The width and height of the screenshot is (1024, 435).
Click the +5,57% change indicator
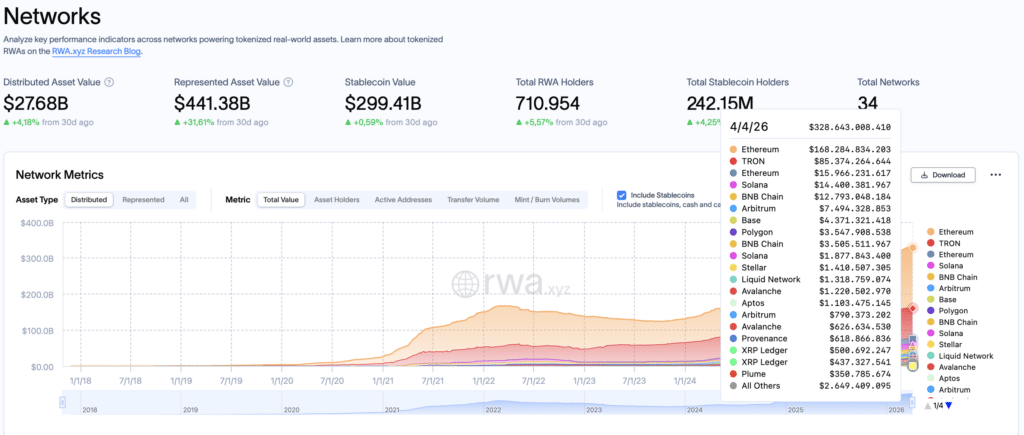pyautogui.click(x=534, y=122)
